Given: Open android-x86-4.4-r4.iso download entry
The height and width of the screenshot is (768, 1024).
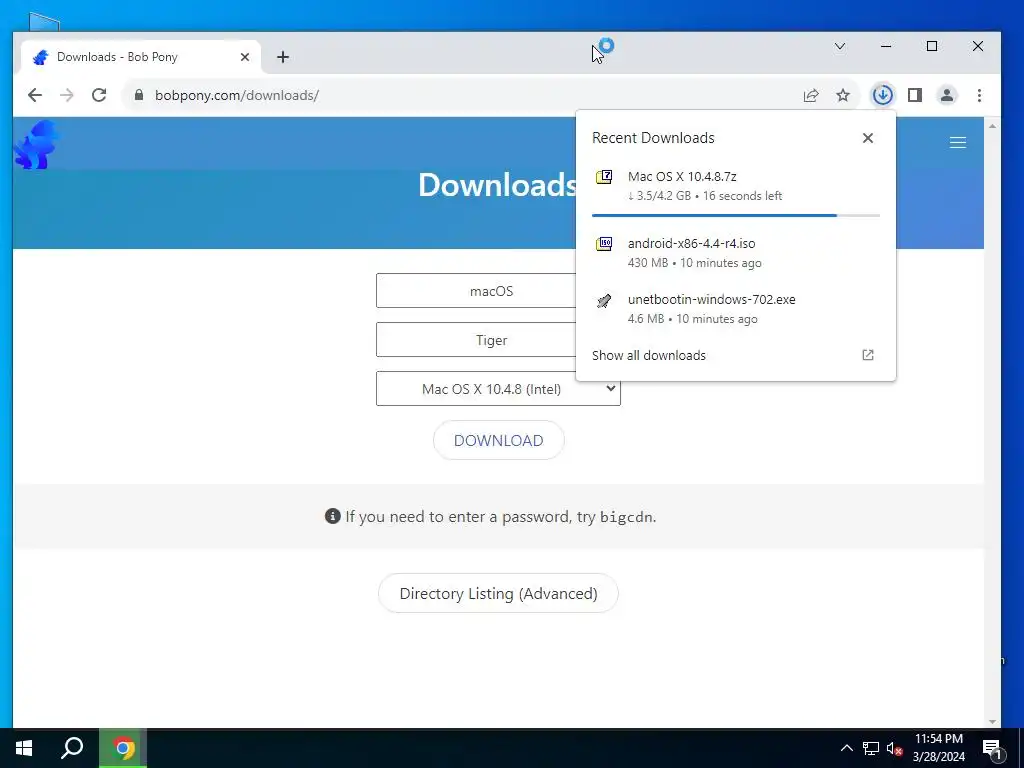Looking at the screenshot, I should coord(736,253).
